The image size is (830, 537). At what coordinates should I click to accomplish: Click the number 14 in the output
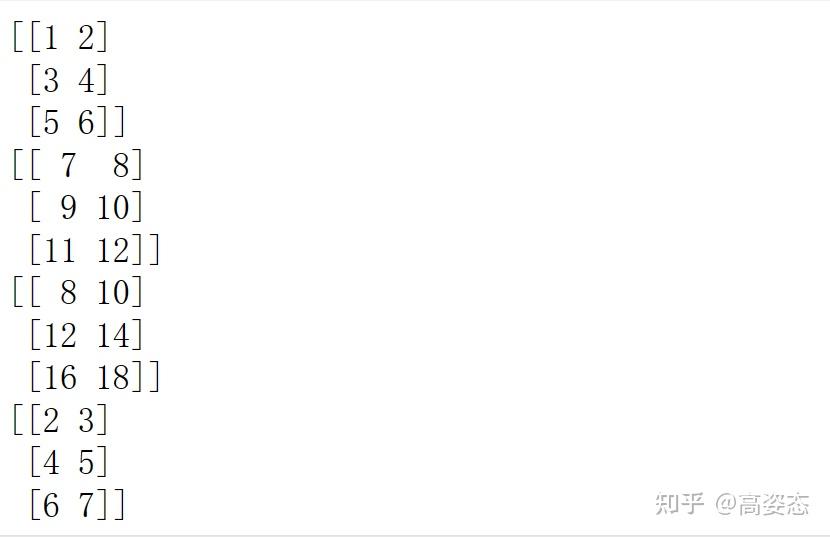click(113, 335)
